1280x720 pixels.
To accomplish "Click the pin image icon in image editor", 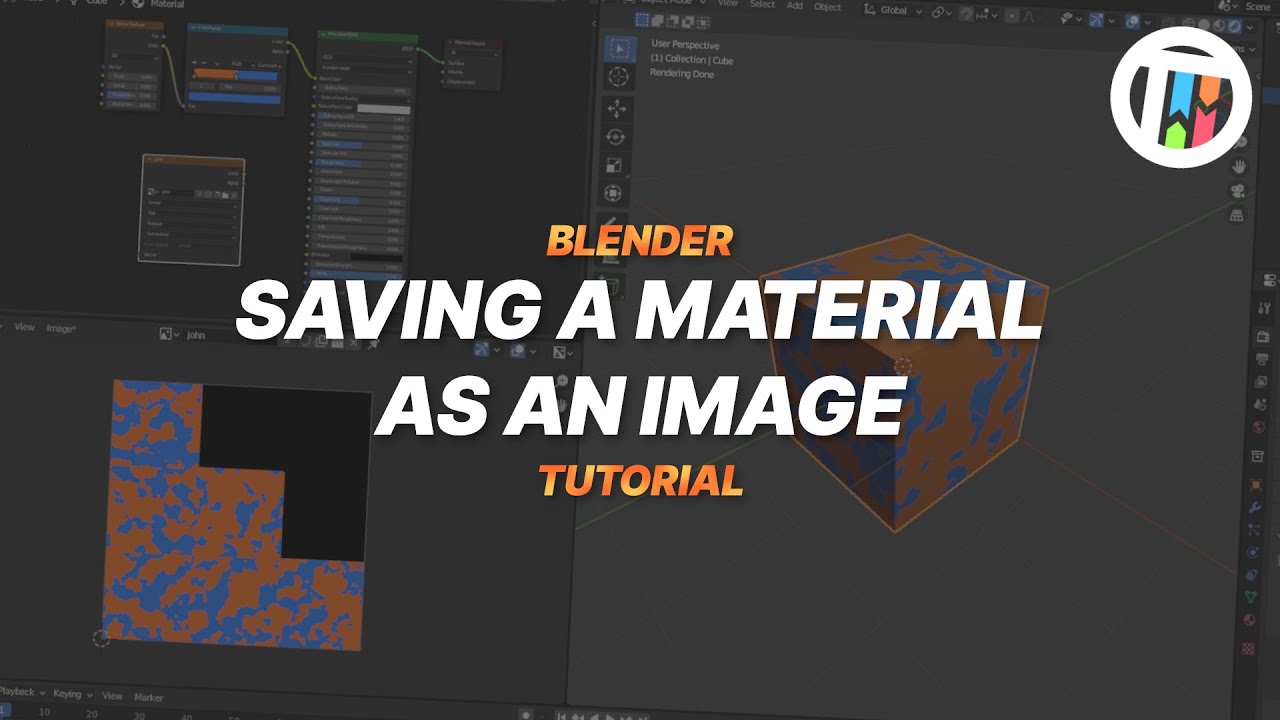I will tap(373, 344).
